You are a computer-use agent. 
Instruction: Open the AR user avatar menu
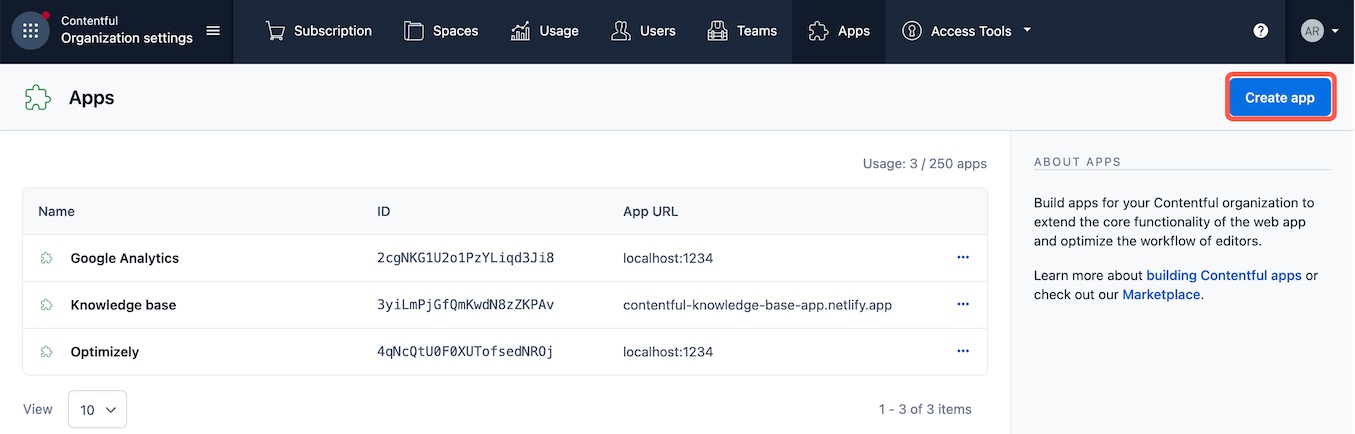click(x=1319, y=31)
